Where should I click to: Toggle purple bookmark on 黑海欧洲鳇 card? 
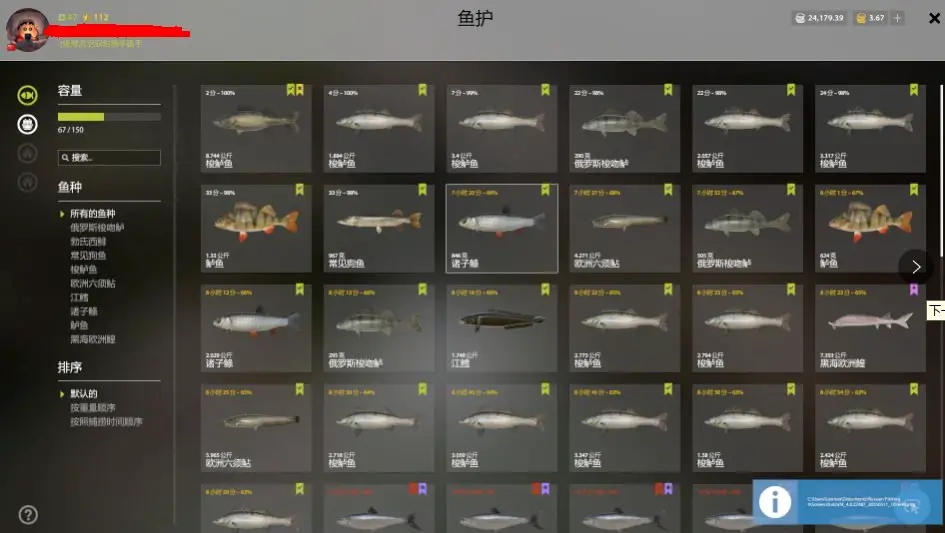914,289
